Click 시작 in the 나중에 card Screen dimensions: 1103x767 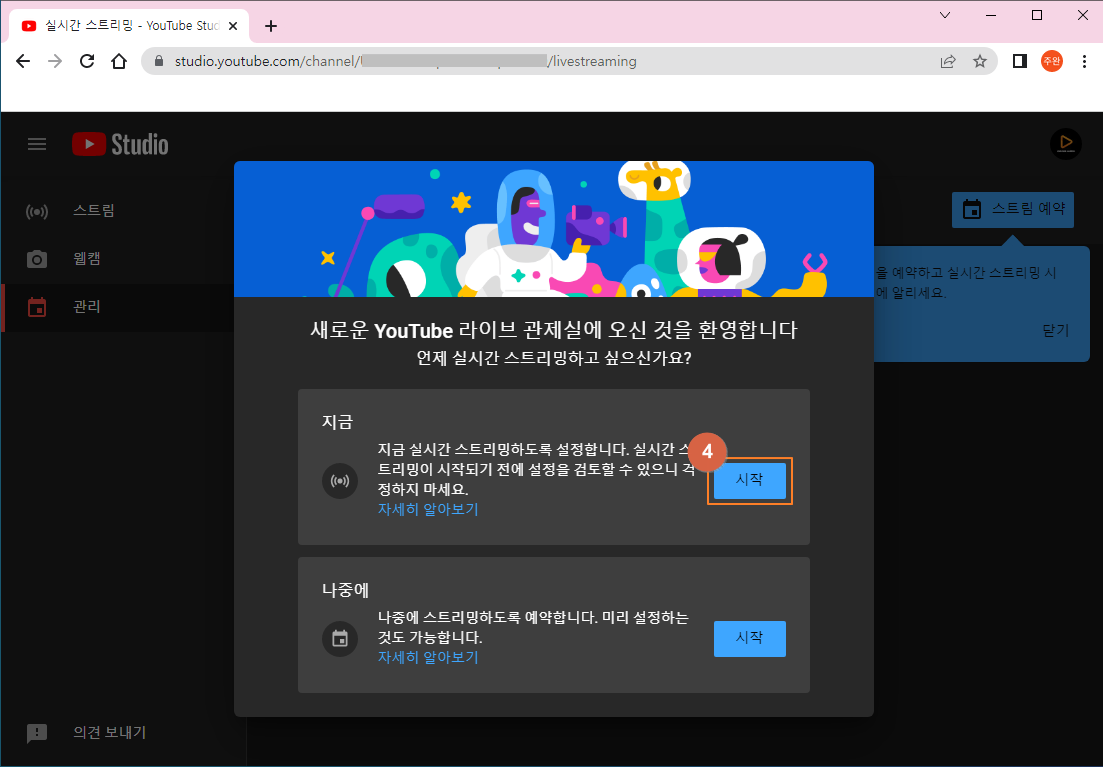(x=749, y=638)
